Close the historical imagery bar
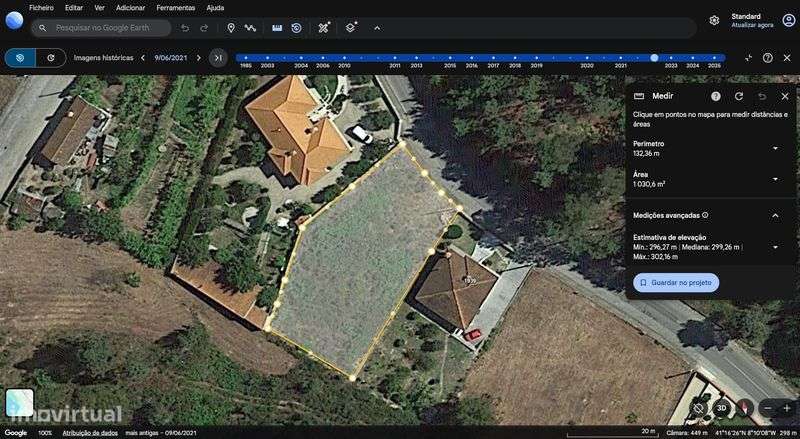 (x=787, y=58)
